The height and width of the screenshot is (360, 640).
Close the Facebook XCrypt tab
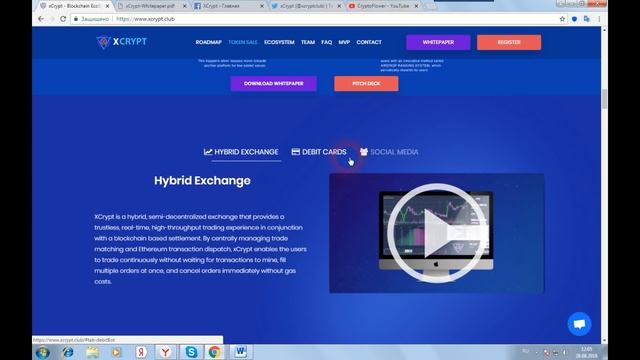point(262,6)
